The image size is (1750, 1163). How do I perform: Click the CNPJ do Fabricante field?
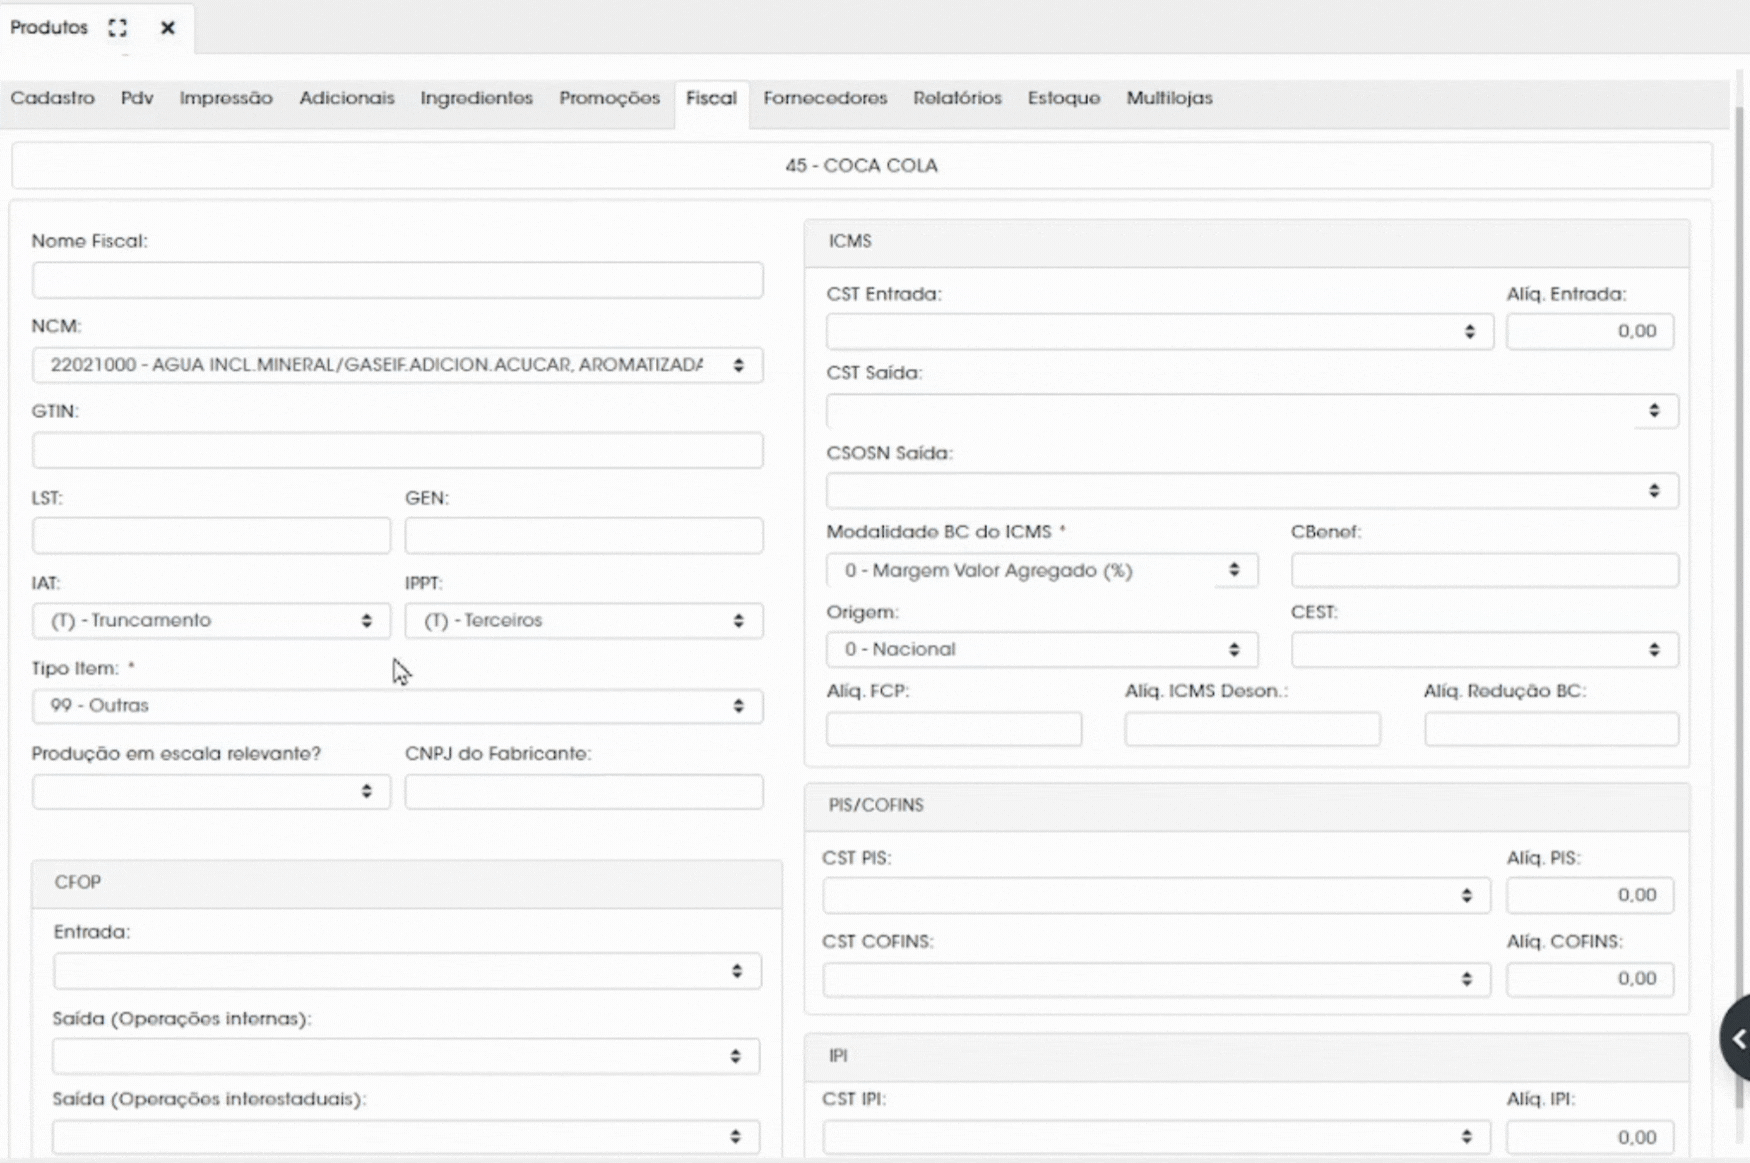click(x=584, y=791)
